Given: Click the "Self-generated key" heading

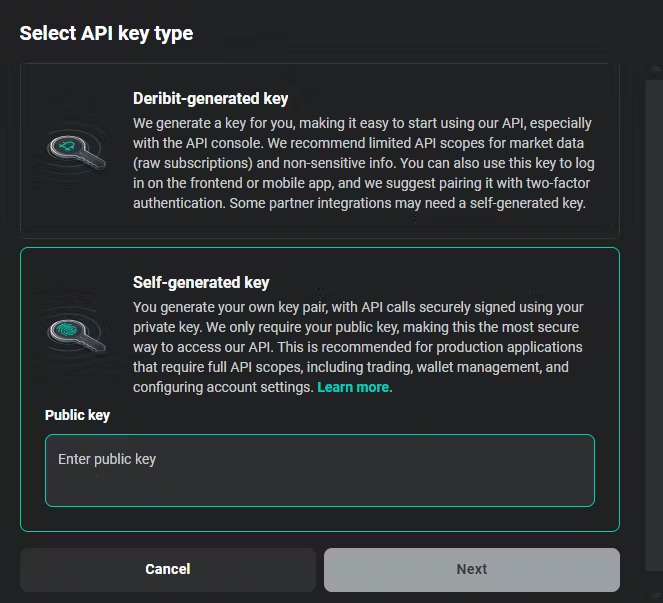Looking at the screenshot, I should tap(201, 282).
